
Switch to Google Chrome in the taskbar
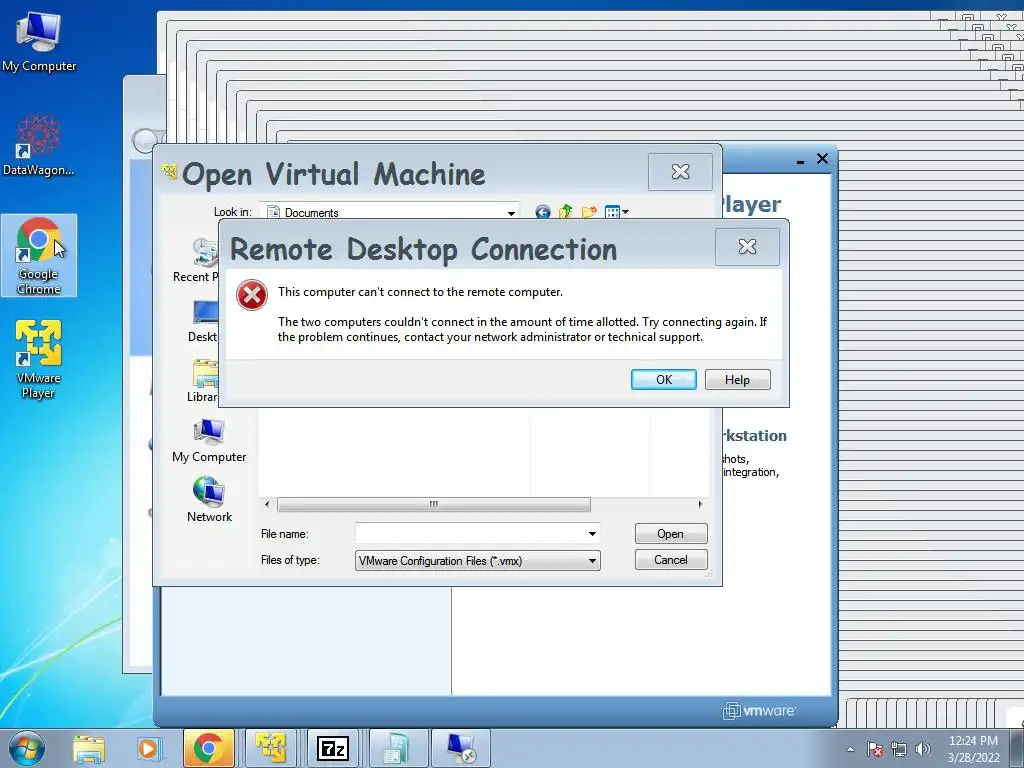[208, 748]
